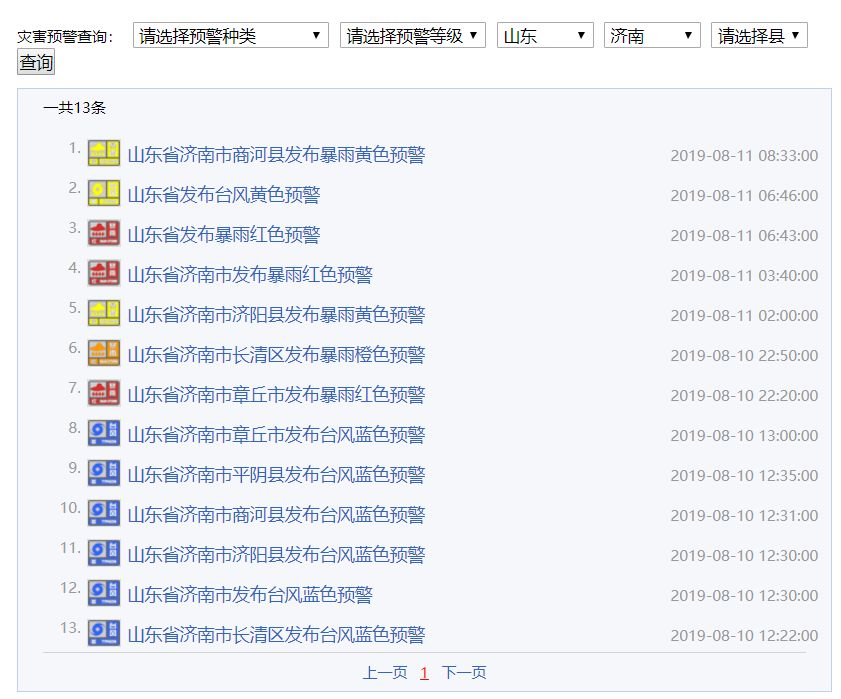Viewport: 841px width, 699px height.
Task: Click typhoon blue icon in item 13
Action: (x=104, y=633)
